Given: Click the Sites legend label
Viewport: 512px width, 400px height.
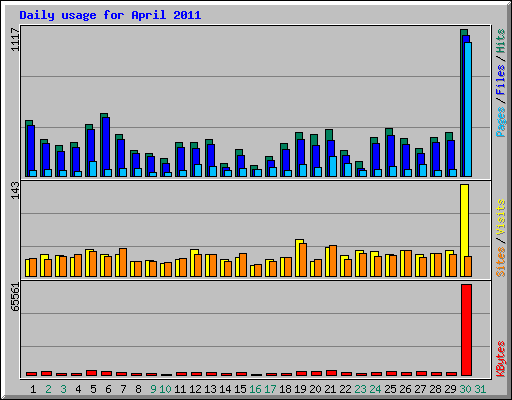Looking at the screenshot, I should pyautogui.click(x=501, y=262).
